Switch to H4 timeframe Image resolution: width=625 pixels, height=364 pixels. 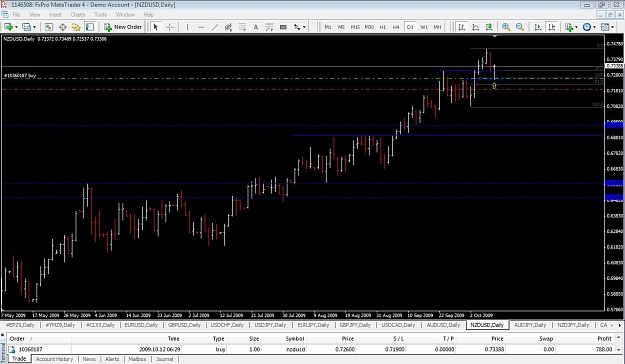point(396,27)
